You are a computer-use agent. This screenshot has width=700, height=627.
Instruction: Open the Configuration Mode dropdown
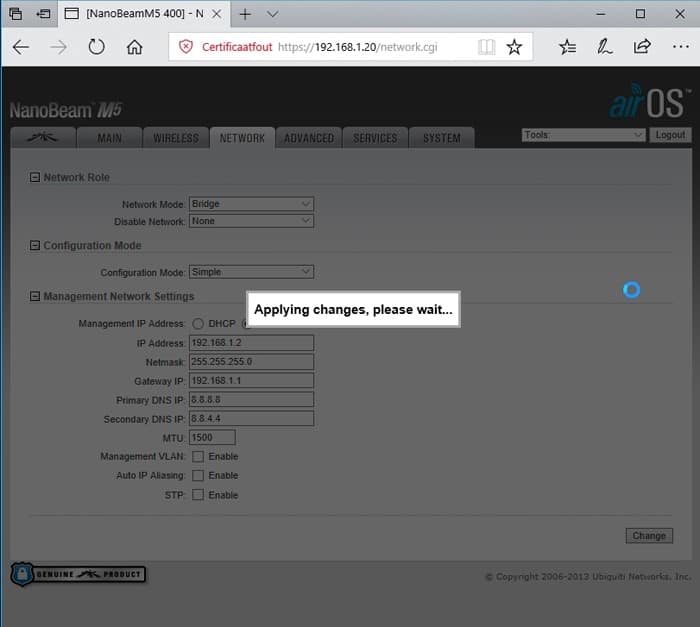tap(251, 272)
